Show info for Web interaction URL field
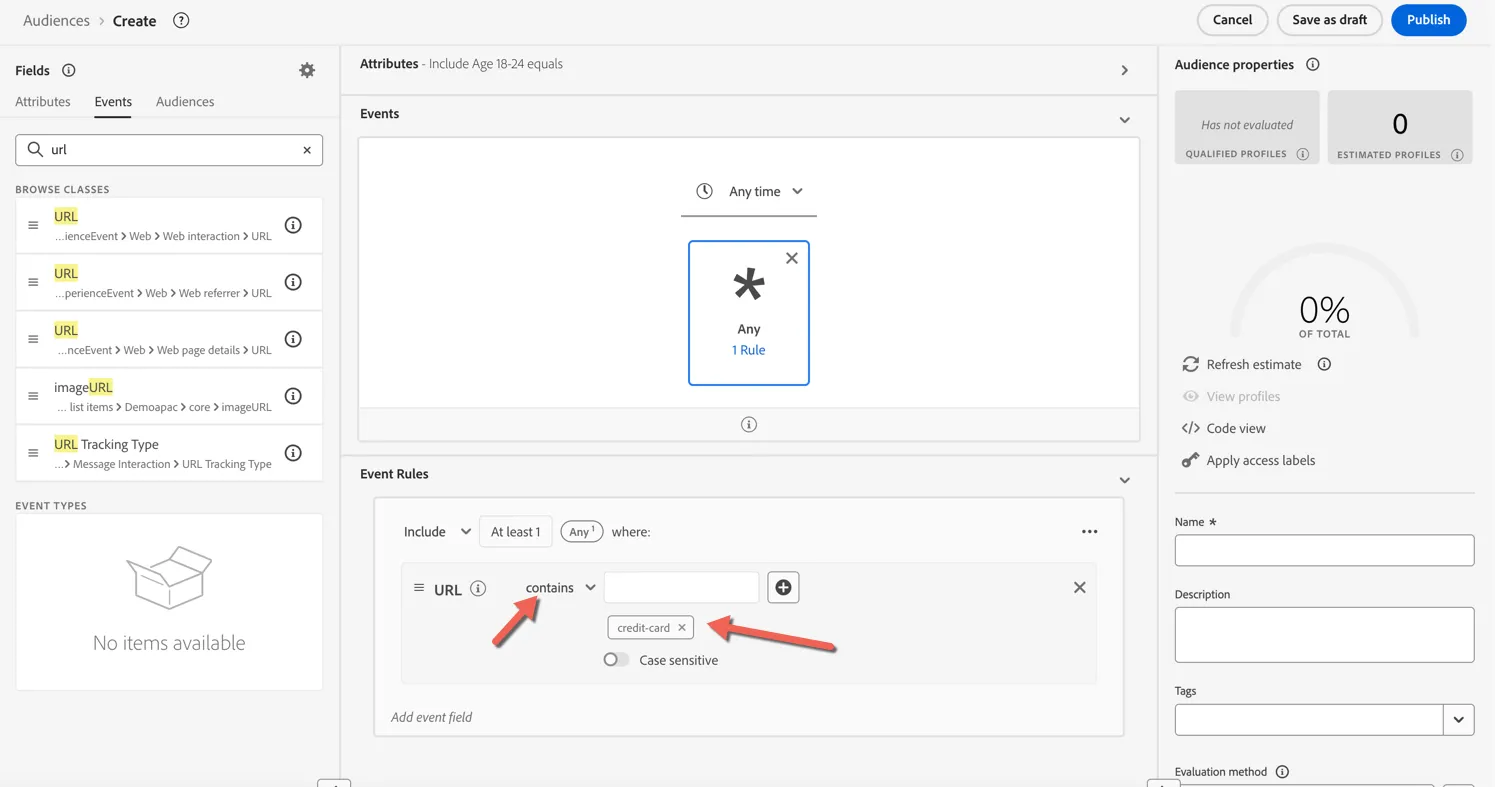This screenshot has width=1495, height=787. coord(293,225)
